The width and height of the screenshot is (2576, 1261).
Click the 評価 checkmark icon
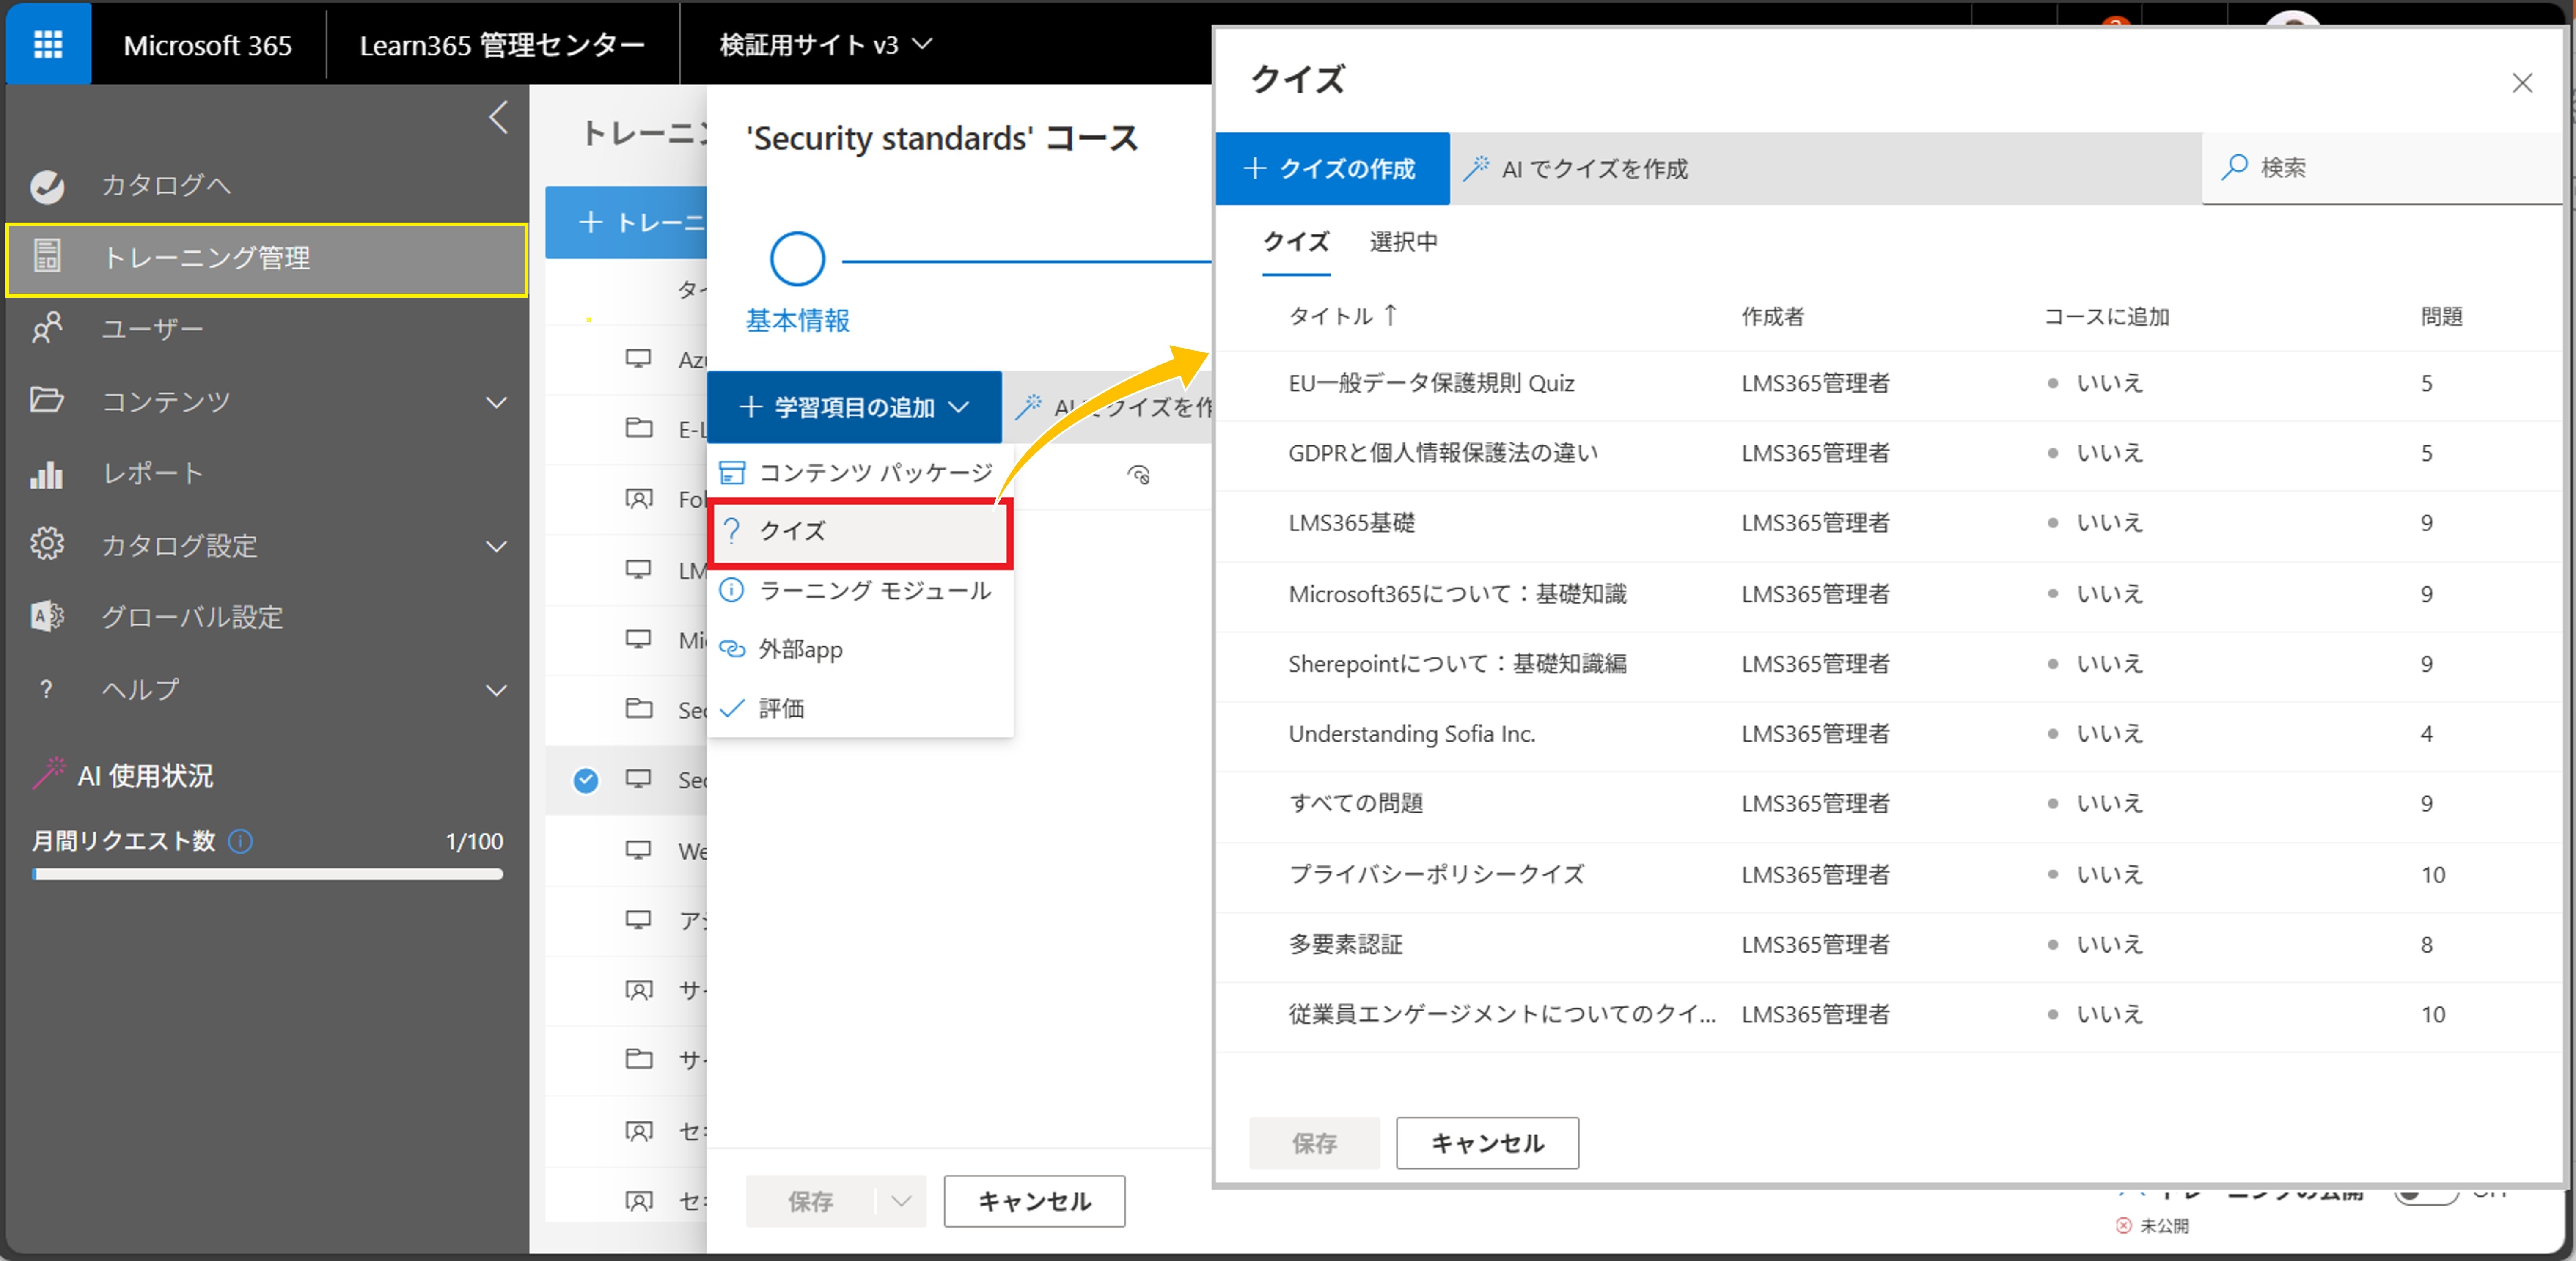tap(732, 708)
